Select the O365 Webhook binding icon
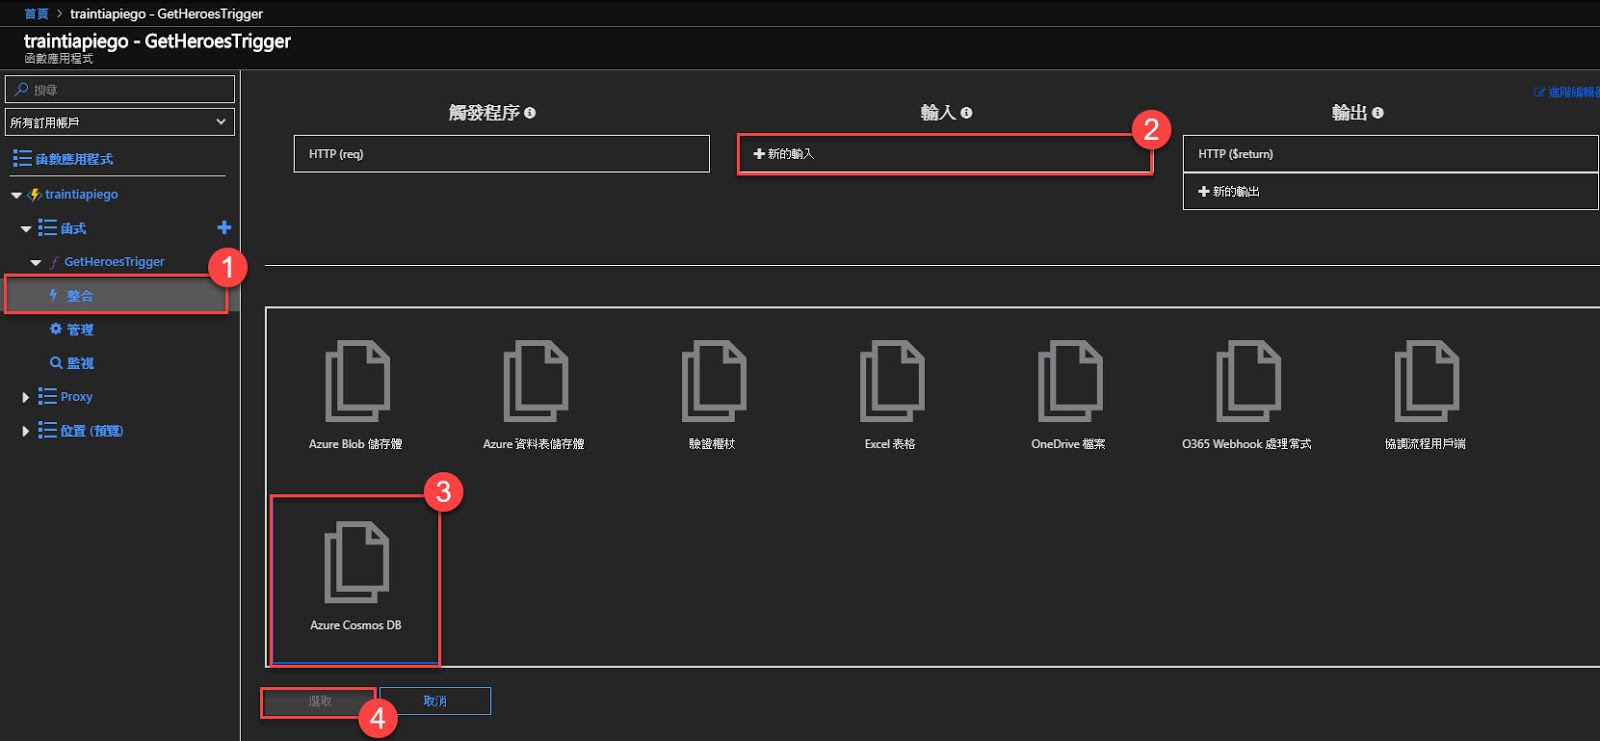1600x741 pixels. pyautogui.click(x=1248, y=380)
